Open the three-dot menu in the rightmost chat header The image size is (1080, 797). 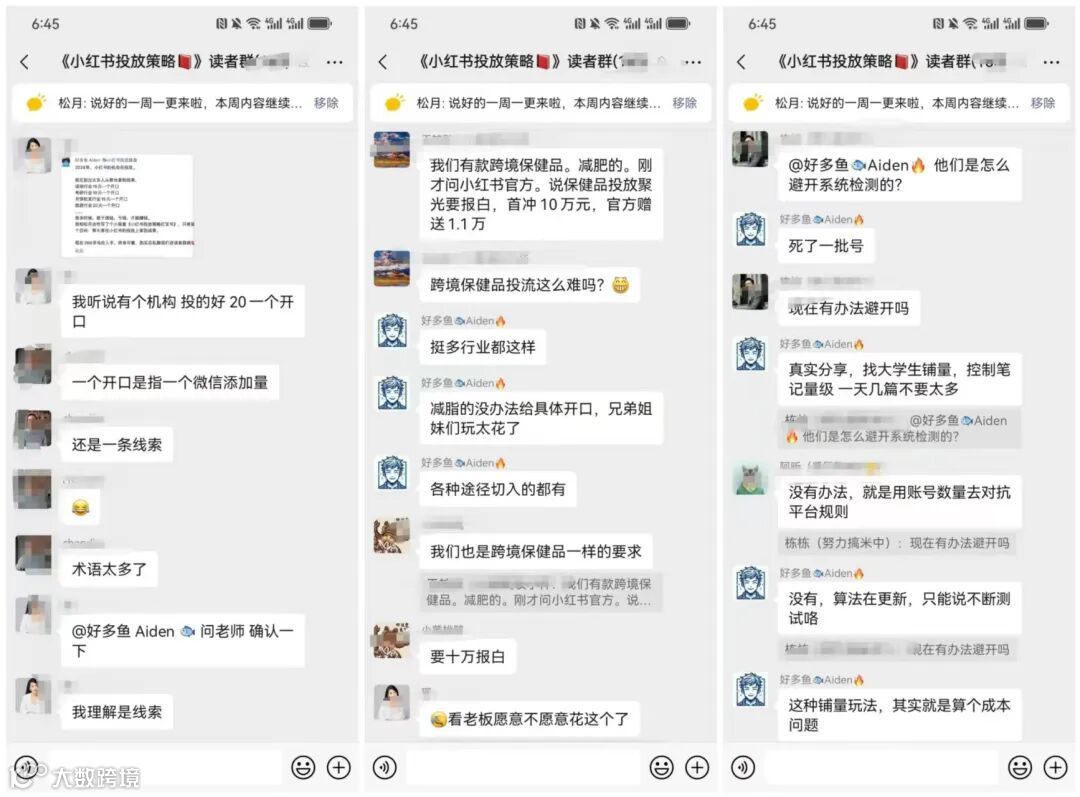click(1050, 62)
